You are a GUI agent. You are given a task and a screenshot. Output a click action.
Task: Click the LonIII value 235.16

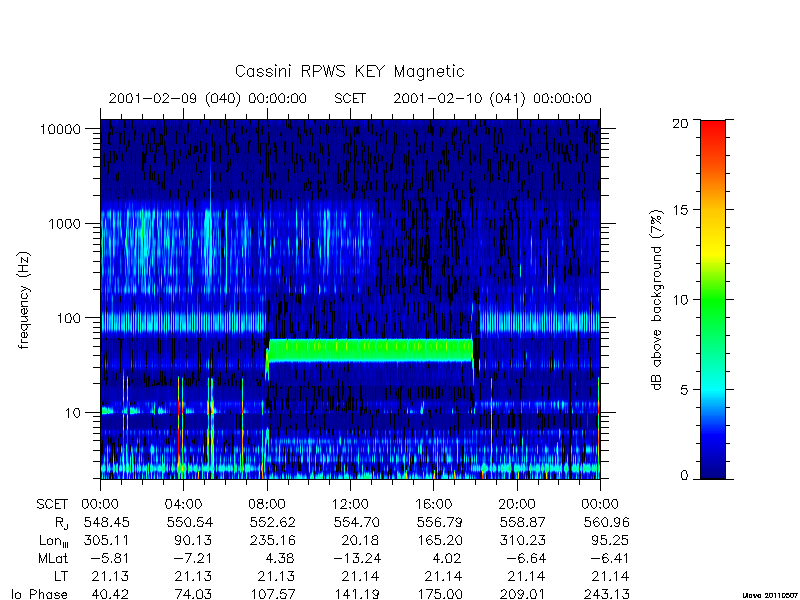[272, 540]
